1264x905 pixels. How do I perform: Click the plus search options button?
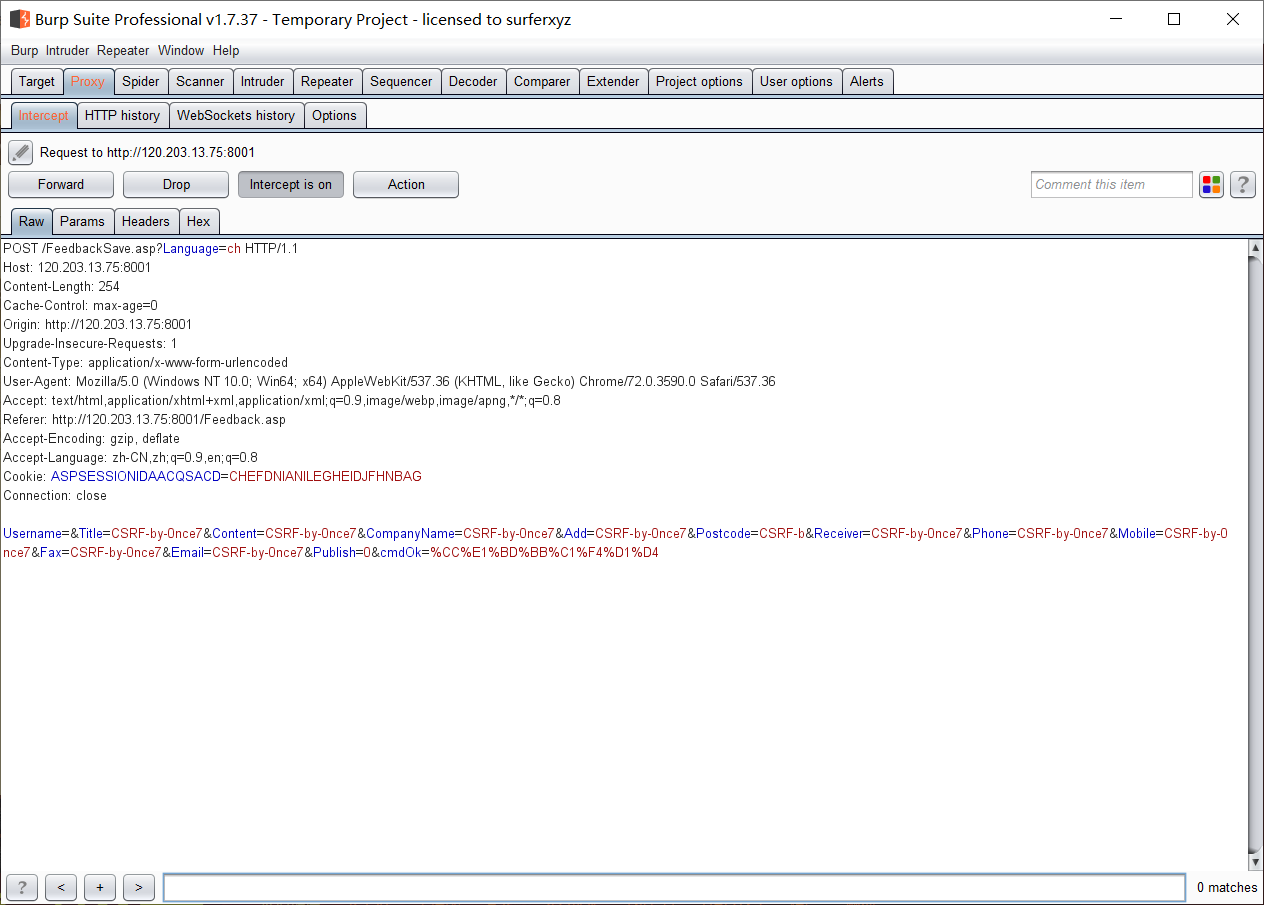(x=100, y=887)
